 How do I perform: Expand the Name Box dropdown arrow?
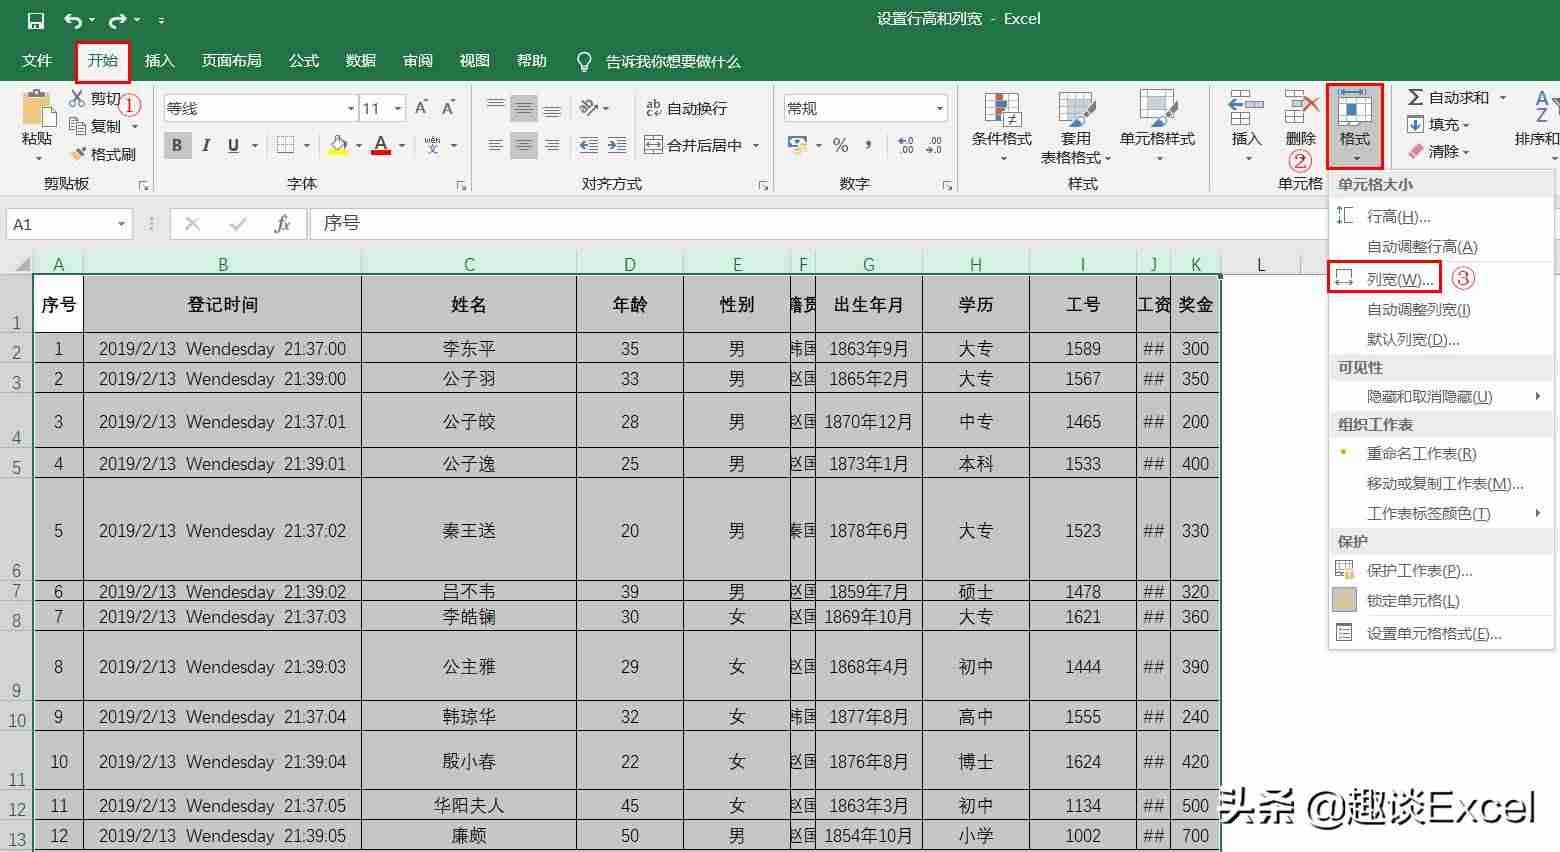(x=121, y=224)
